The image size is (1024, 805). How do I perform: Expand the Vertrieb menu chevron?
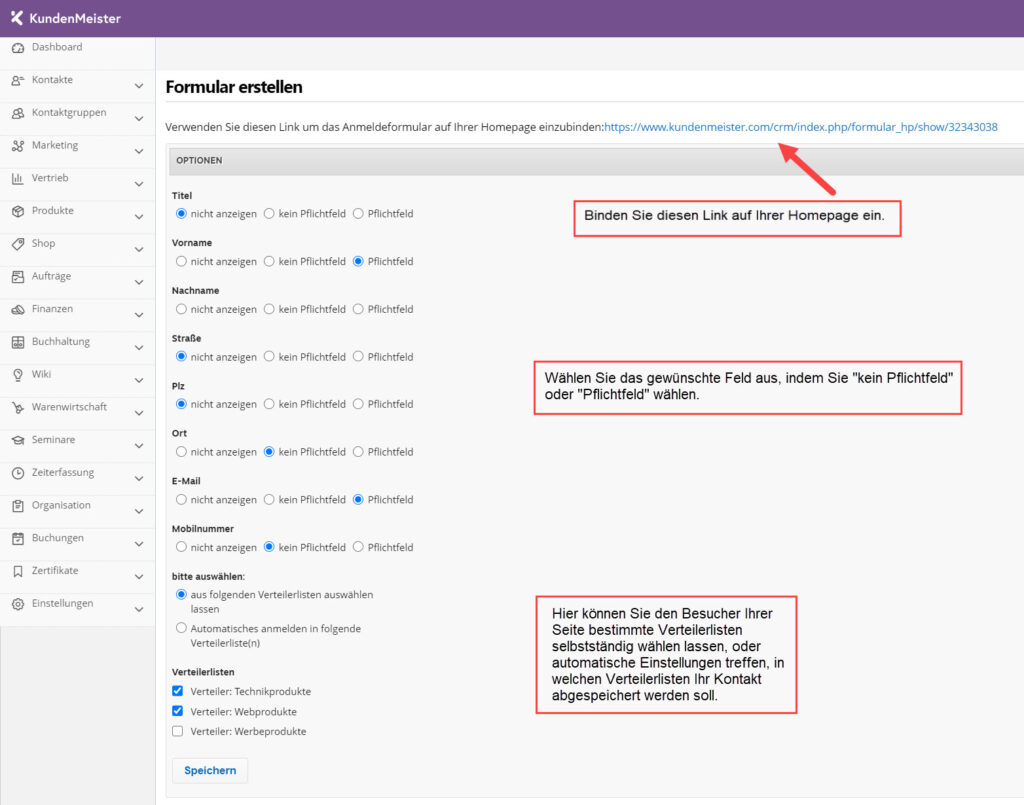pyautogui.click(x=139, y=183)
